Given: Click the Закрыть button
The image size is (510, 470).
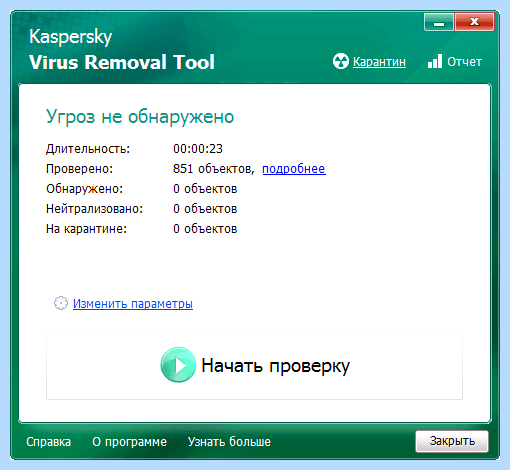Looking at the screenshot, I should point(452,441).
